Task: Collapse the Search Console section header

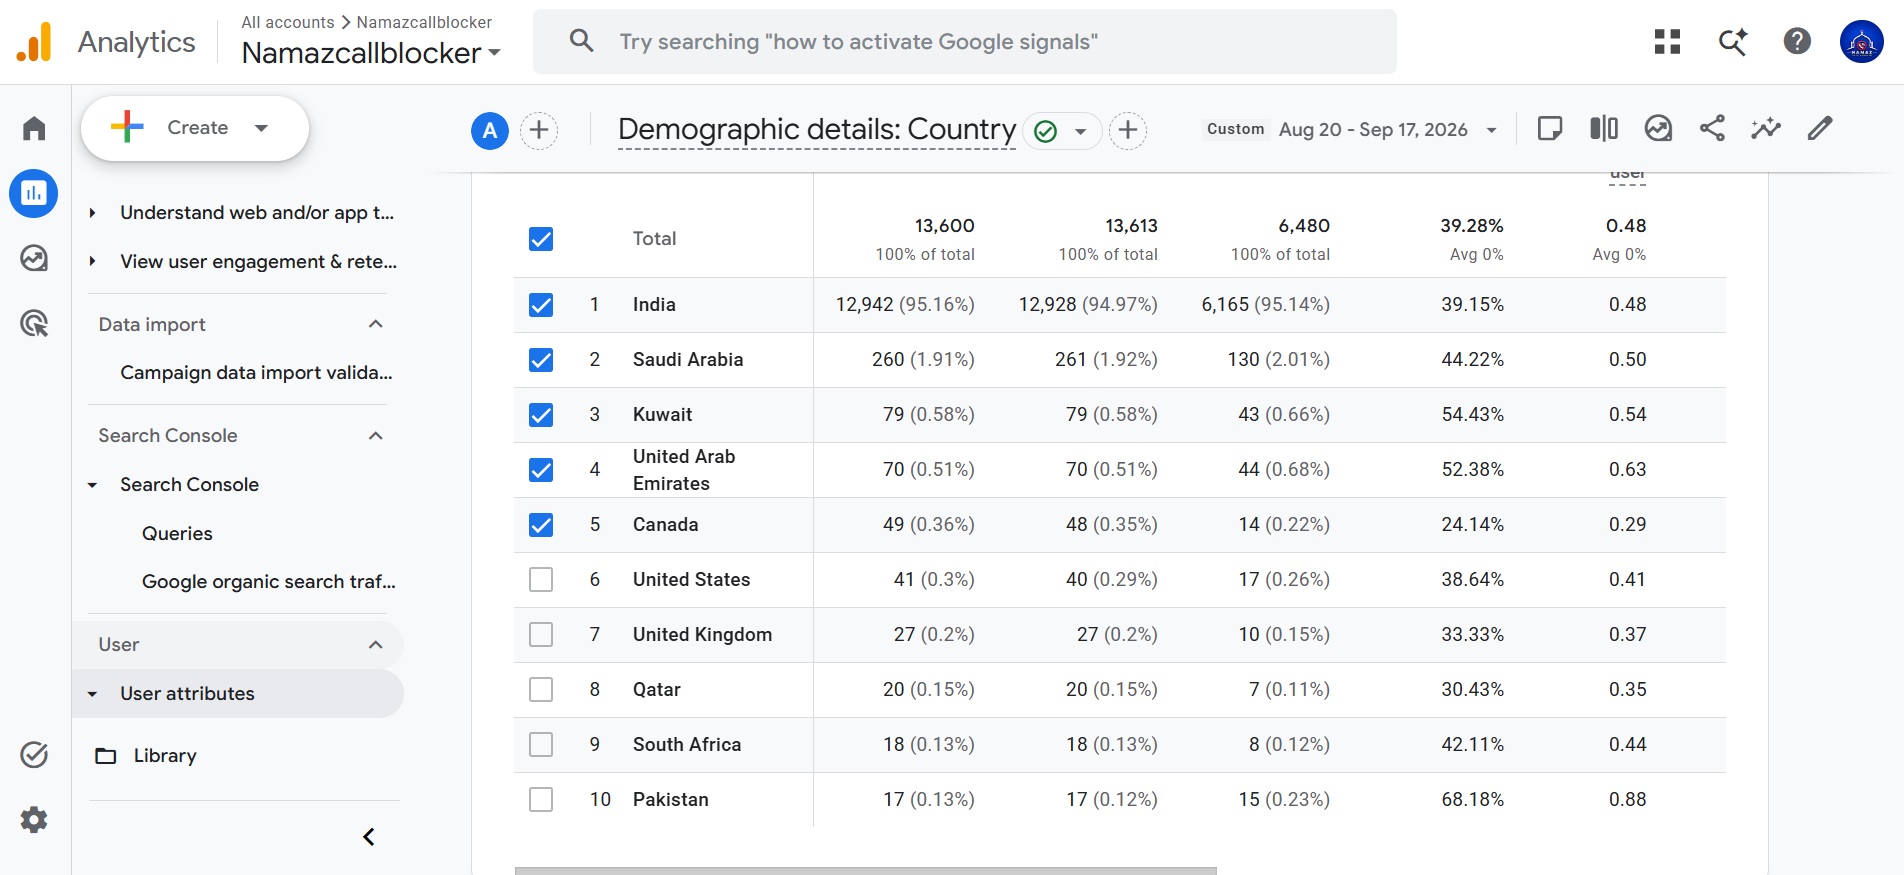Action: click(376, 436)
